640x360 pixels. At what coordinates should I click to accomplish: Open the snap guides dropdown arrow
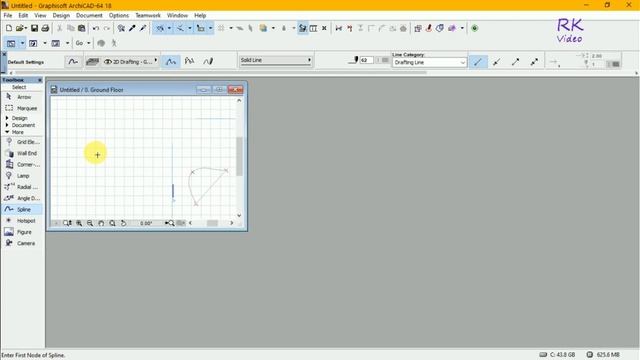[x=190, y=28]
